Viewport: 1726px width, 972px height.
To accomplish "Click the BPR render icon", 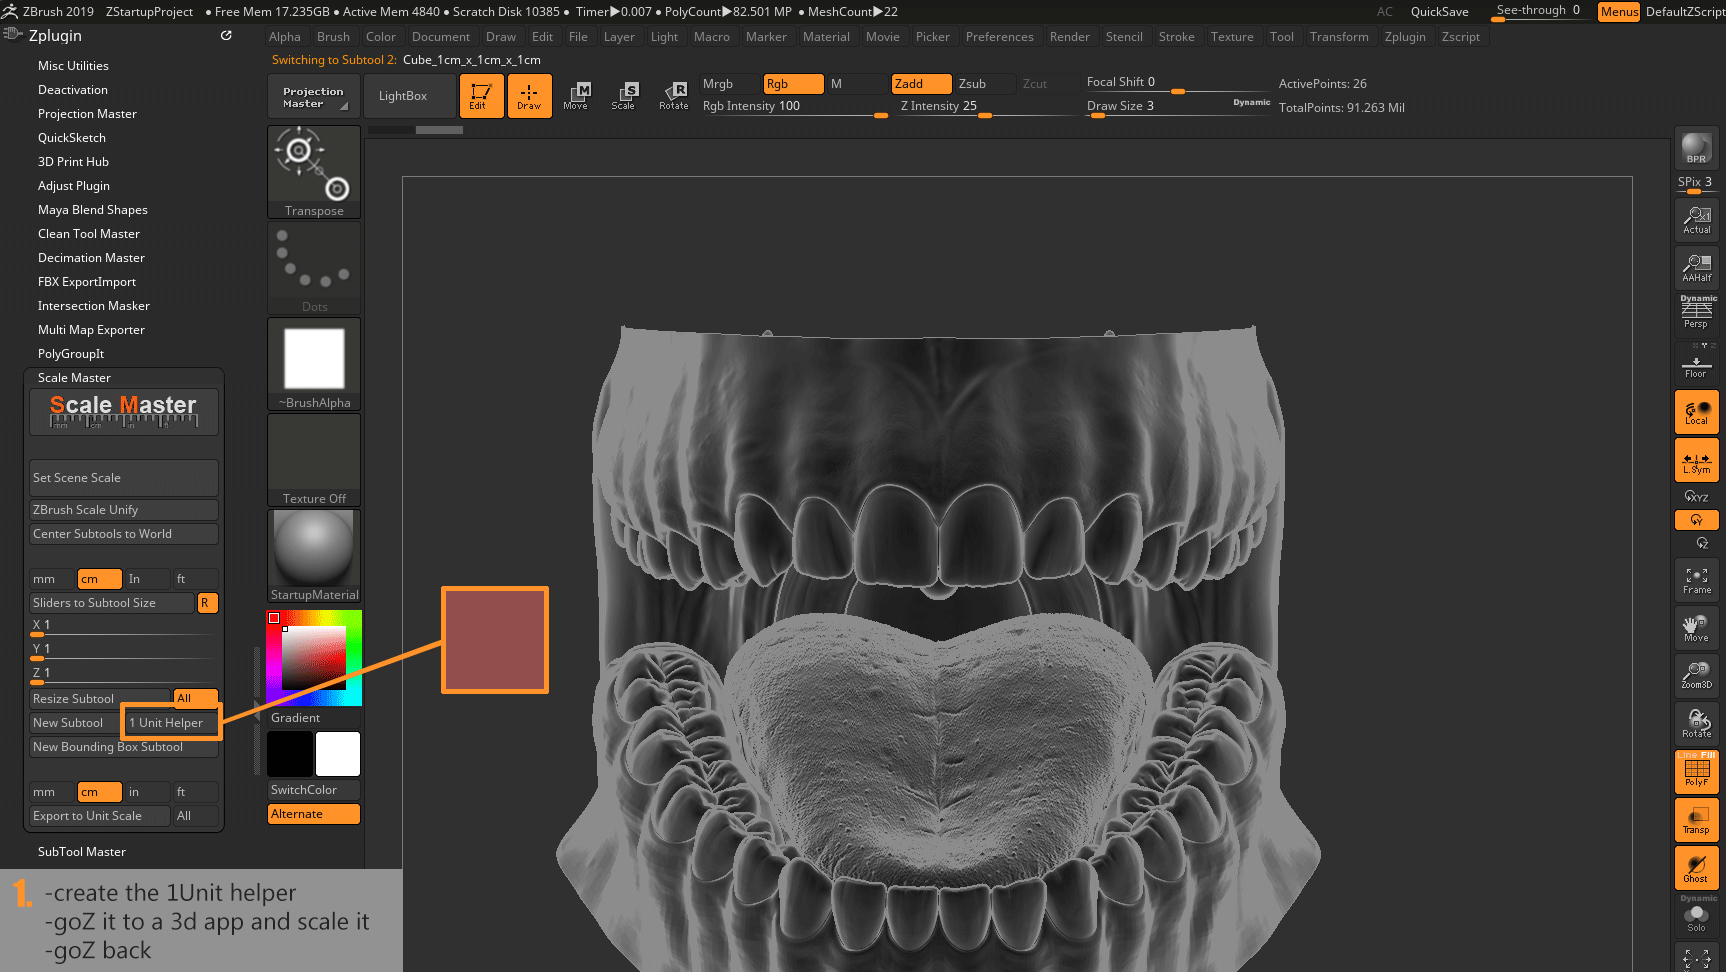I will tap(1696, 149).
